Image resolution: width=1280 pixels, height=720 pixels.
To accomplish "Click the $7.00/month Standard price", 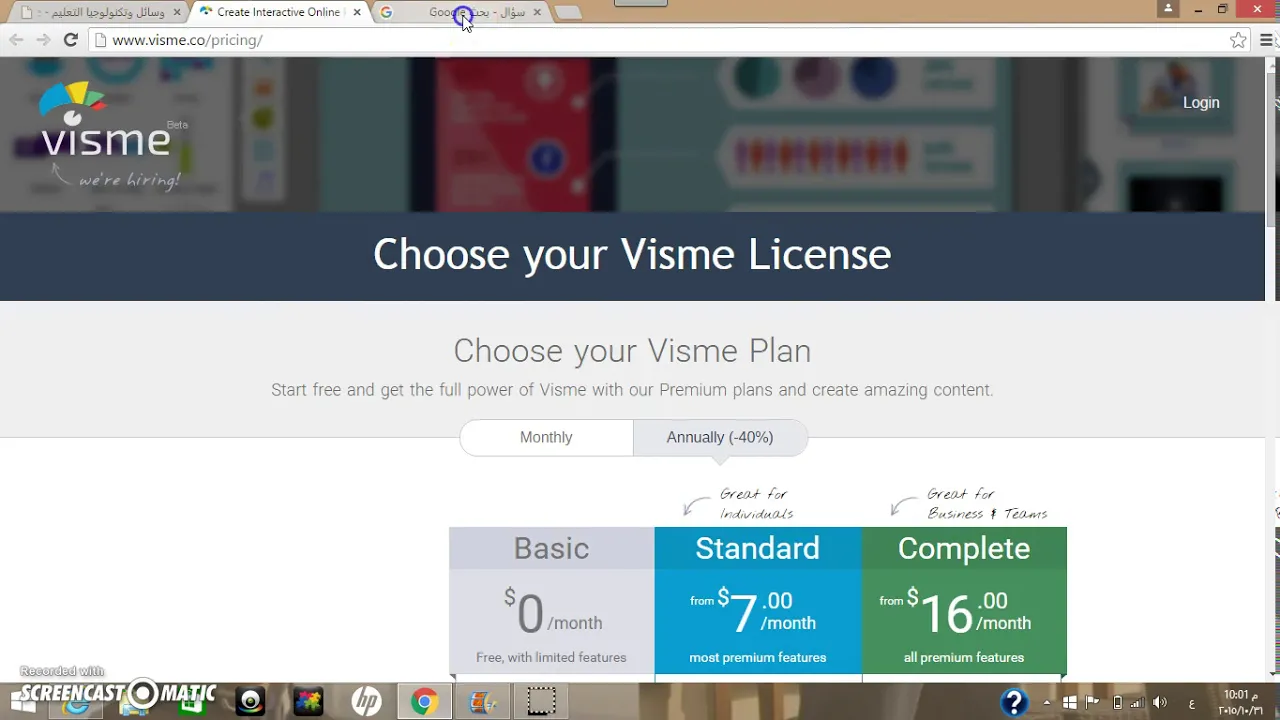I will coord(753,613).
